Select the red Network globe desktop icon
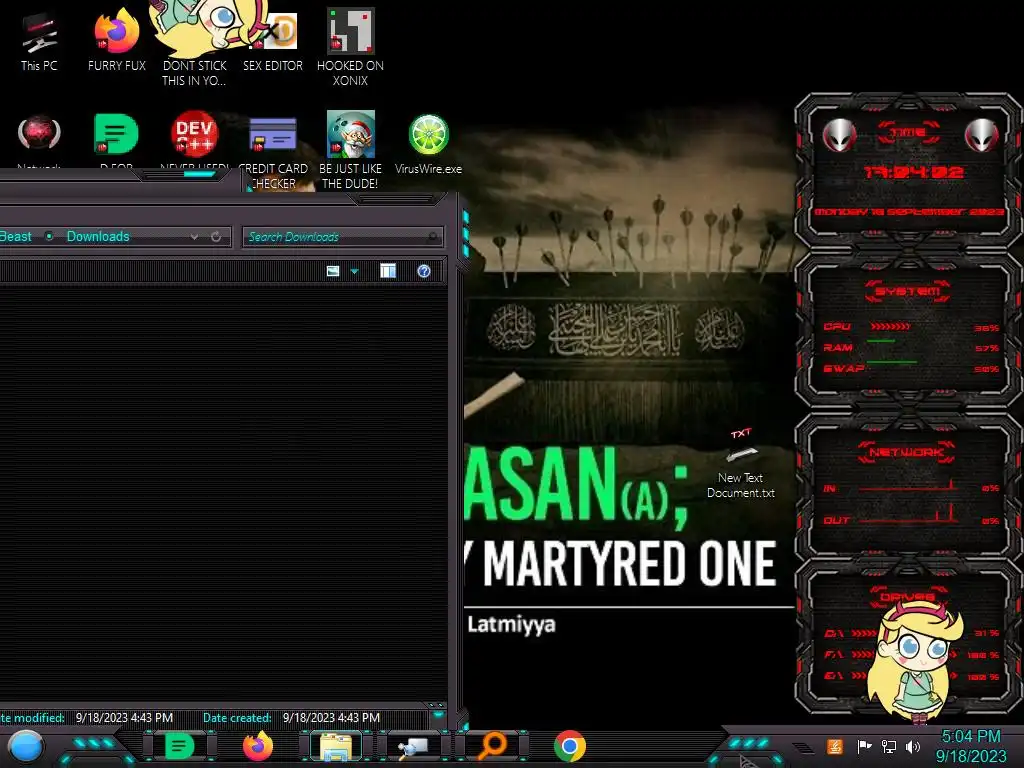1024x768 pixels. (x=39, y=134)
